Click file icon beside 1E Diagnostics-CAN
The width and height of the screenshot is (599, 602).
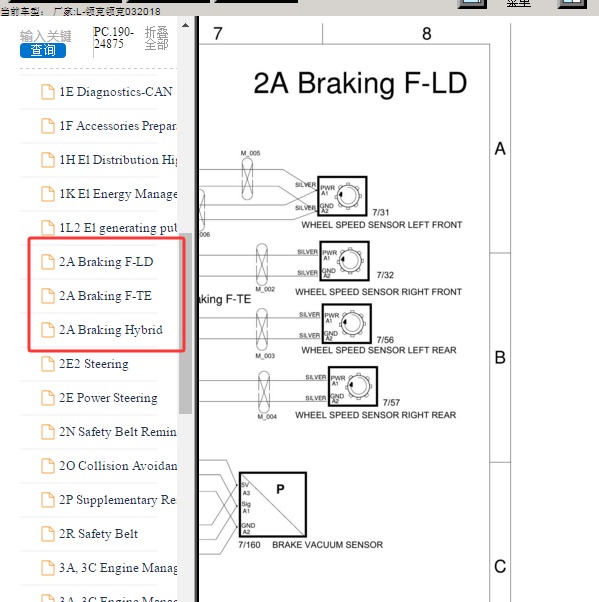pyautogui.click(x=48, y=92)
